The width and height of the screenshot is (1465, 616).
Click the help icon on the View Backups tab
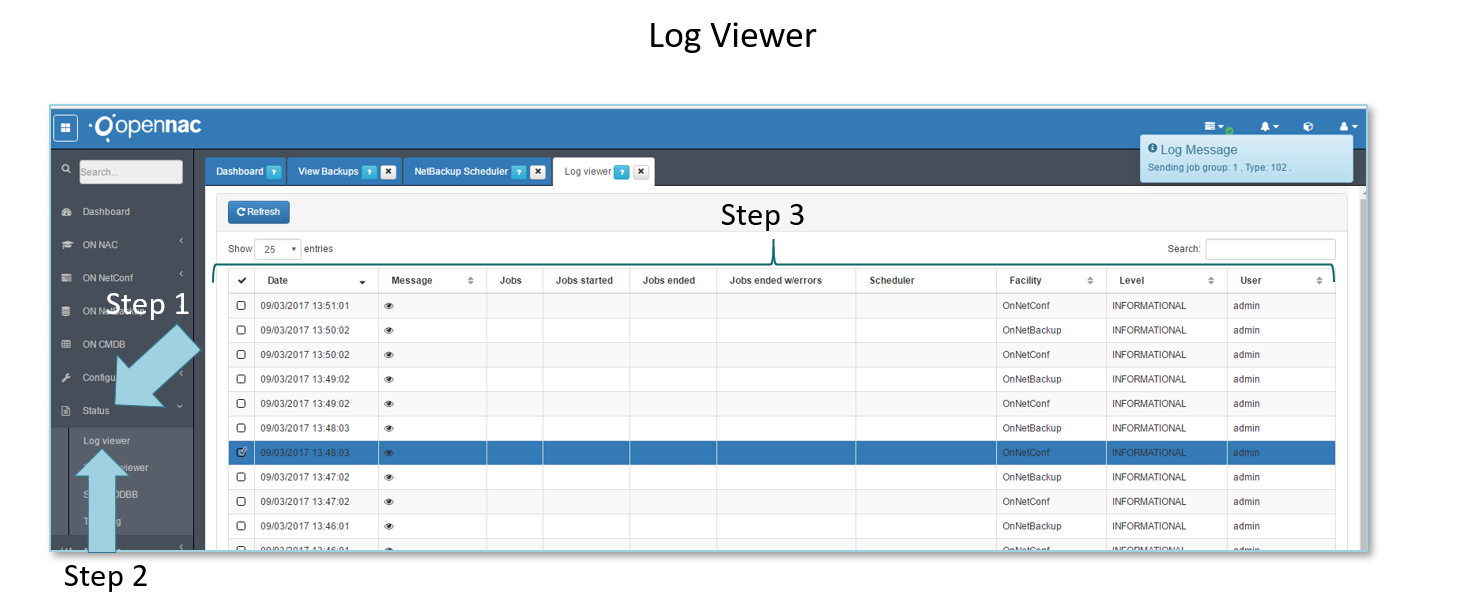tap(369, 172)
